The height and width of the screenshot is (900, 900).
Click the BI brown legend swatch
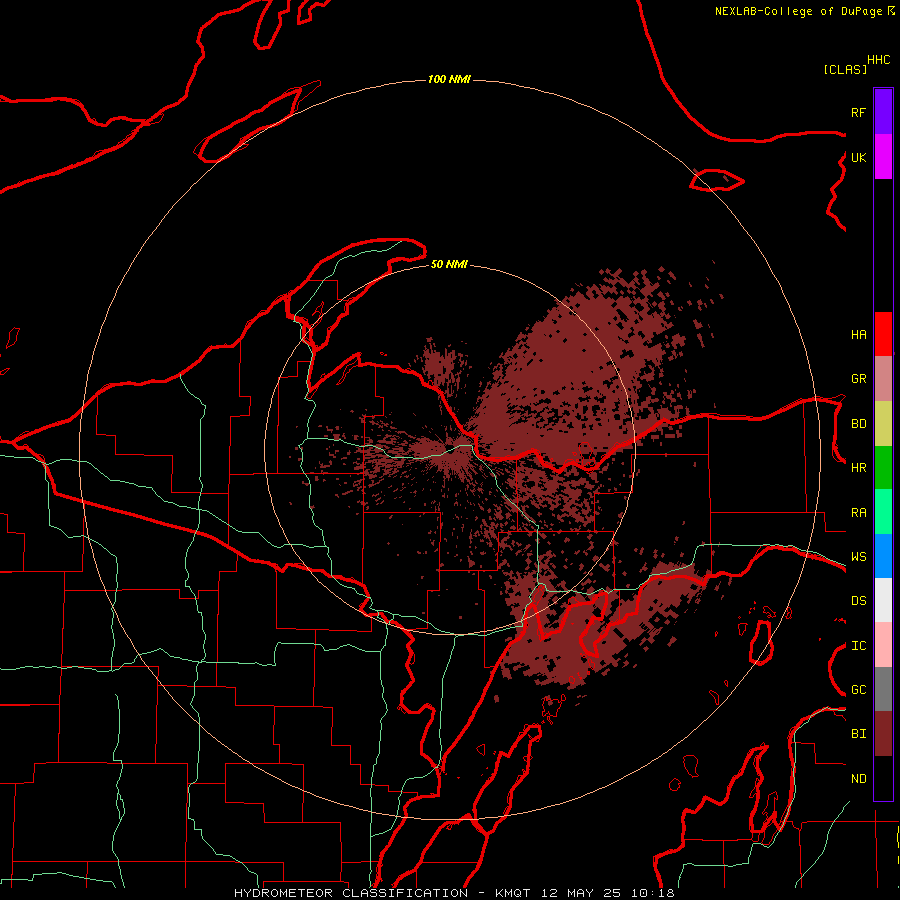[x=883, y=734]
